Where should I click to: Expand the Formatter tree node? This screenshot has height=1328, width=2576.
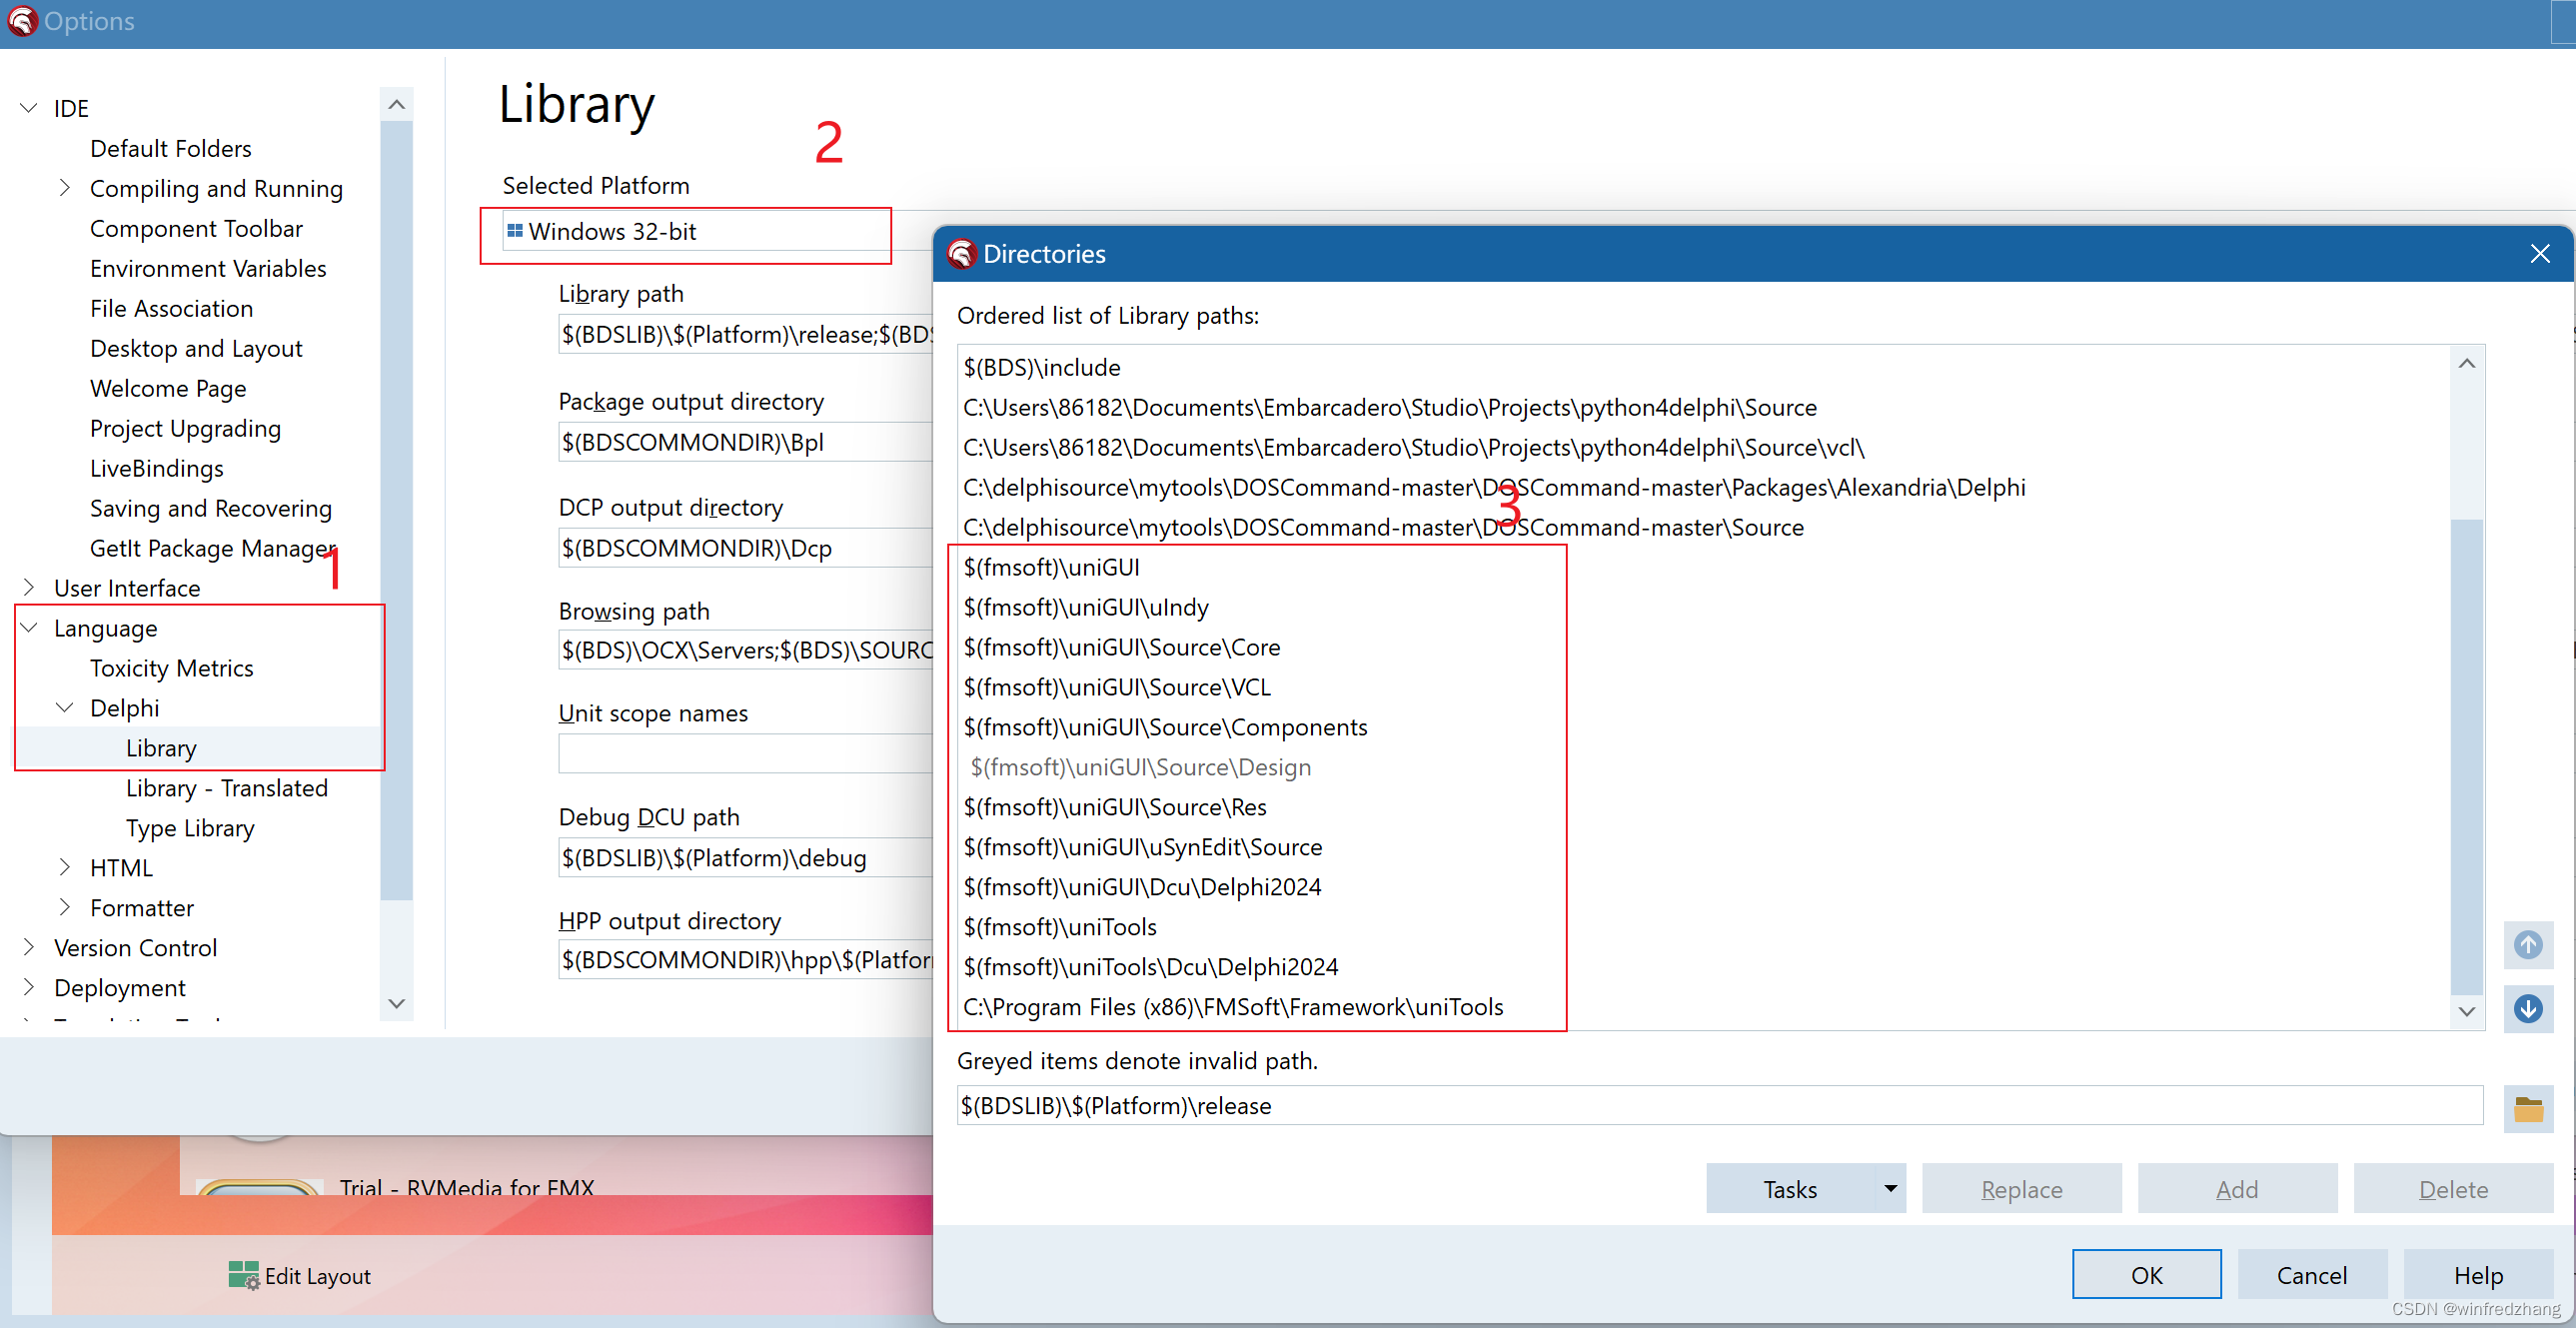65,907
